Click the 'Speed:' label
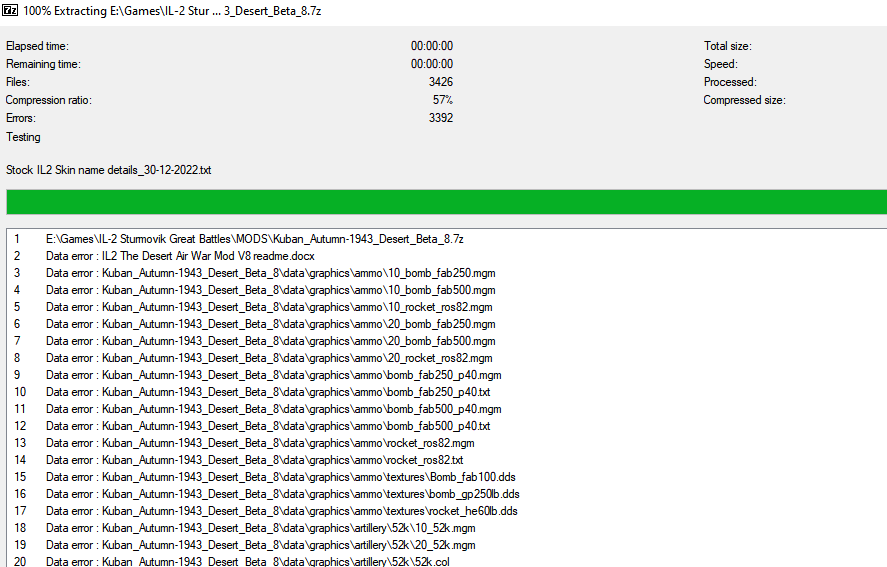 coord(721,64)
